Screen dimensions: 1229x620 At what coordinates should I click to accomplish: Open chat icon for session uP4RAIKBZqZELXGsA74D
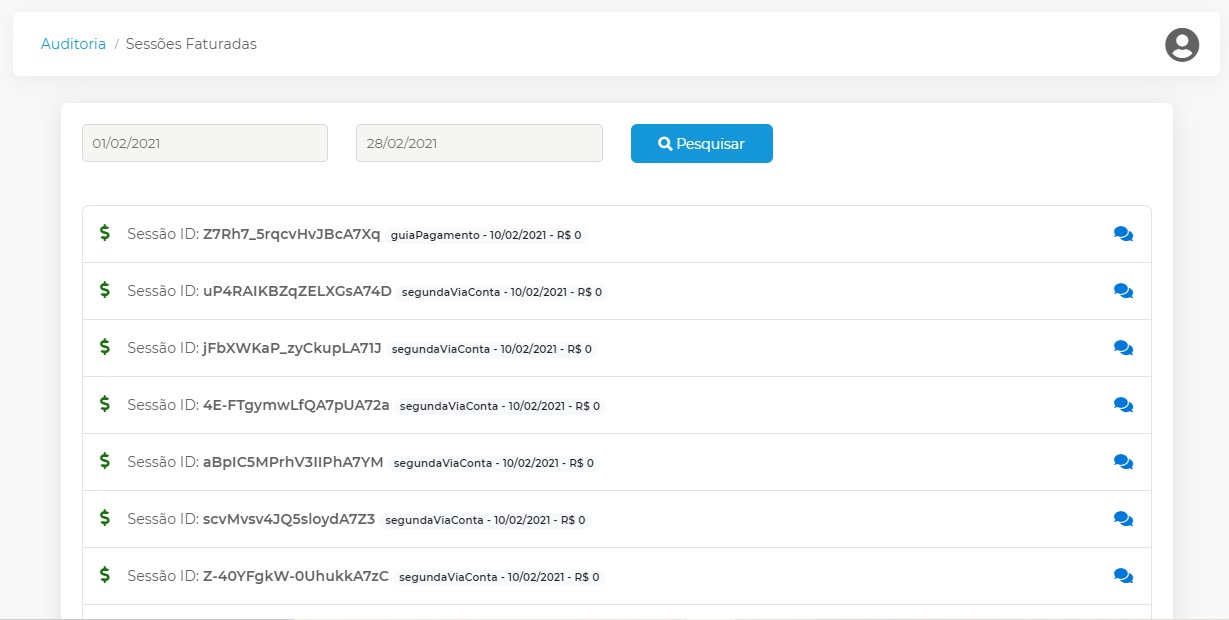coord(1123,291)
